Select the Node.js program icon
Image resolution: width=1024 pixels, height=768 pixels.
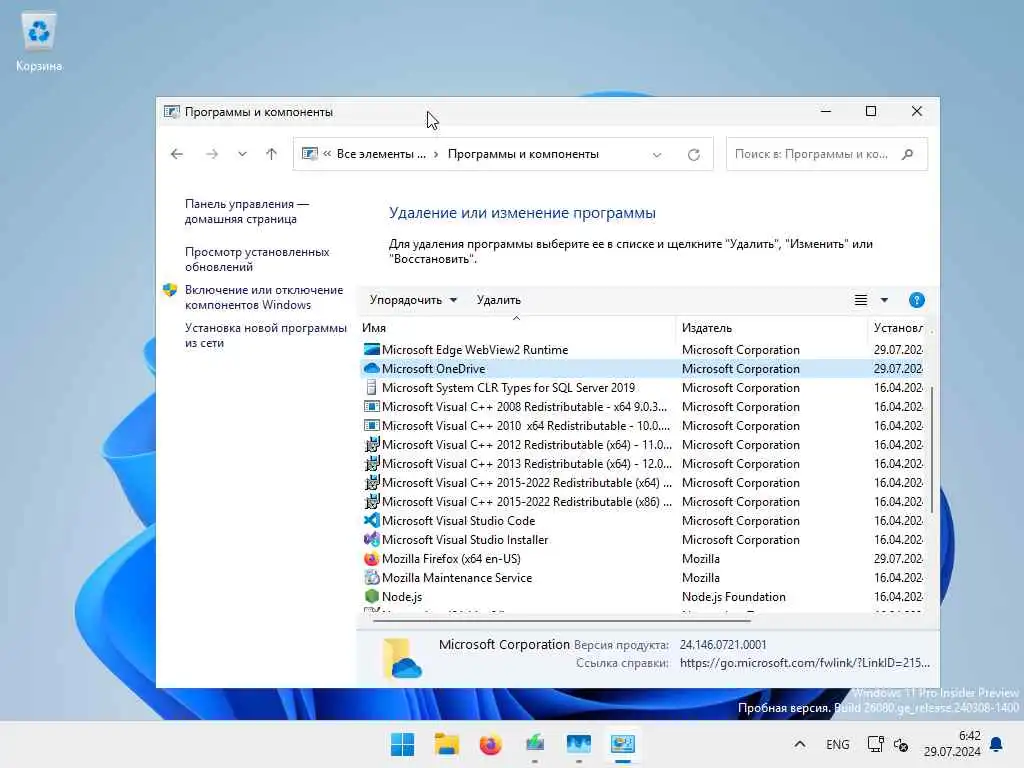pyautogui.click(x=372, y=596)
